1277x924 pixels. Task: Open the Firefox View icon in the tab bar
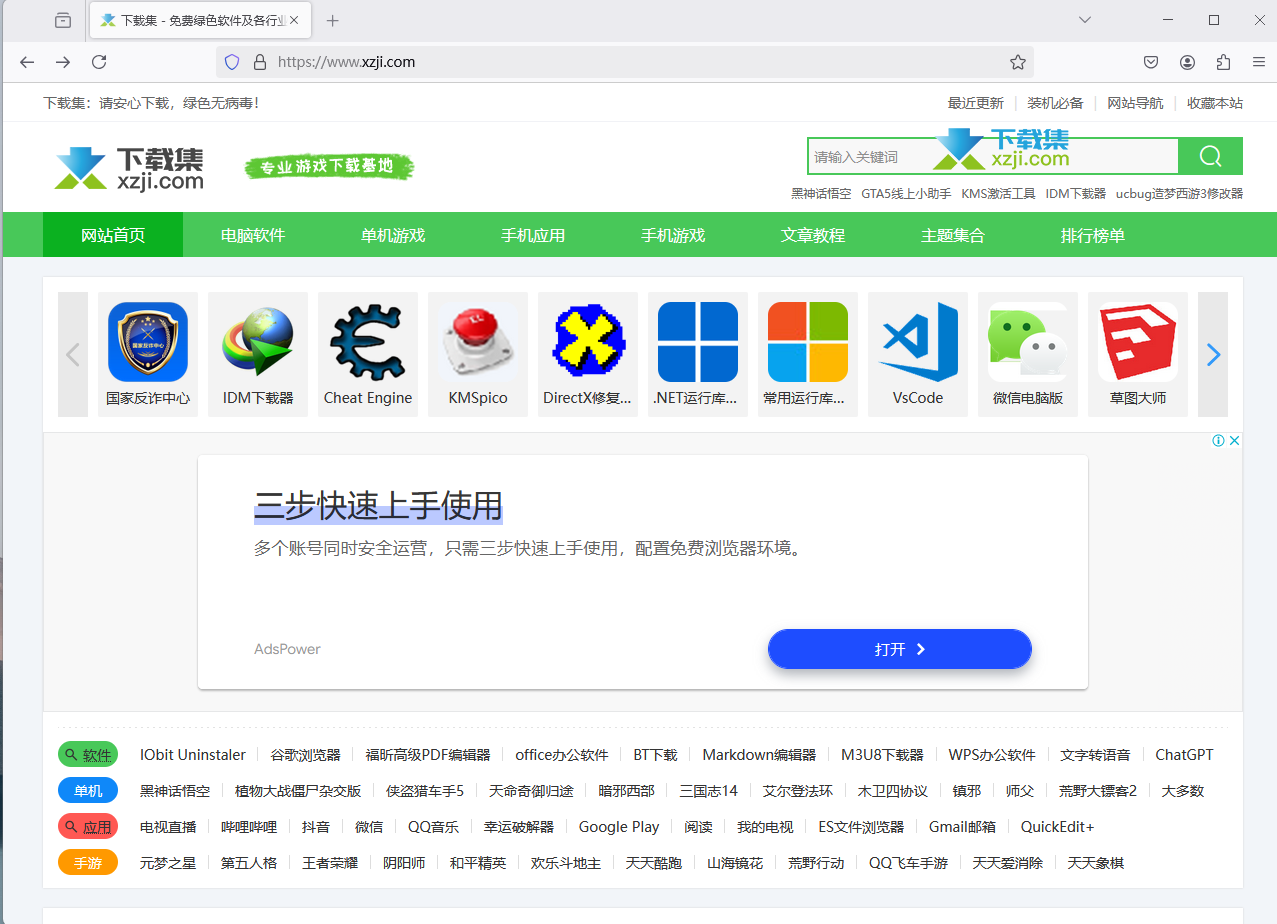(x=63, y=20)
